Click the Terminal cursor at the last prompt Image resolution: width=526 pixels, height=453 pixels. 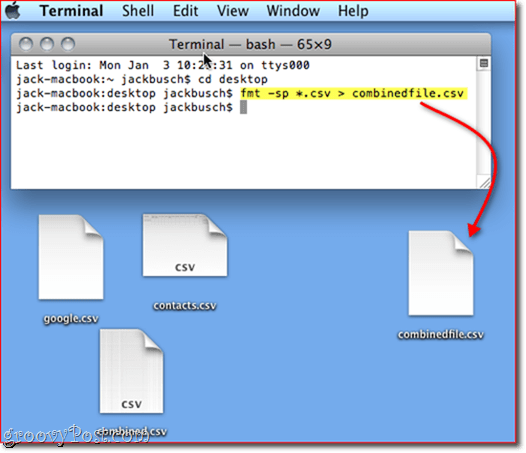point(244,107)
